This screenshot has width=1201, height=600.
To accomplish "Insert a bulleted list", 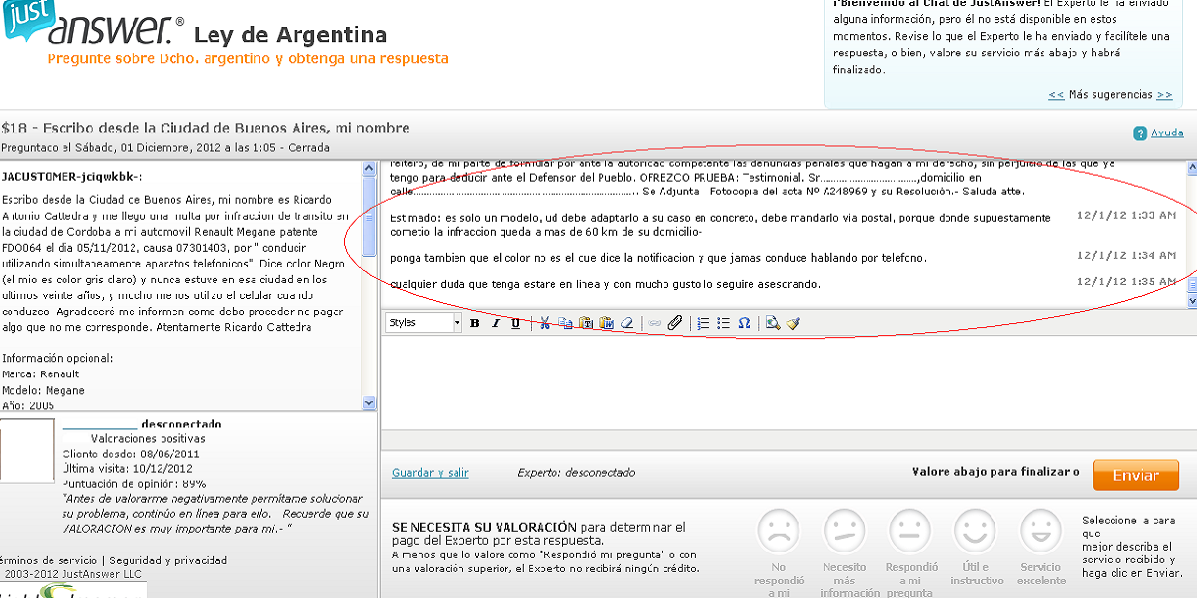I will point(723,323).
